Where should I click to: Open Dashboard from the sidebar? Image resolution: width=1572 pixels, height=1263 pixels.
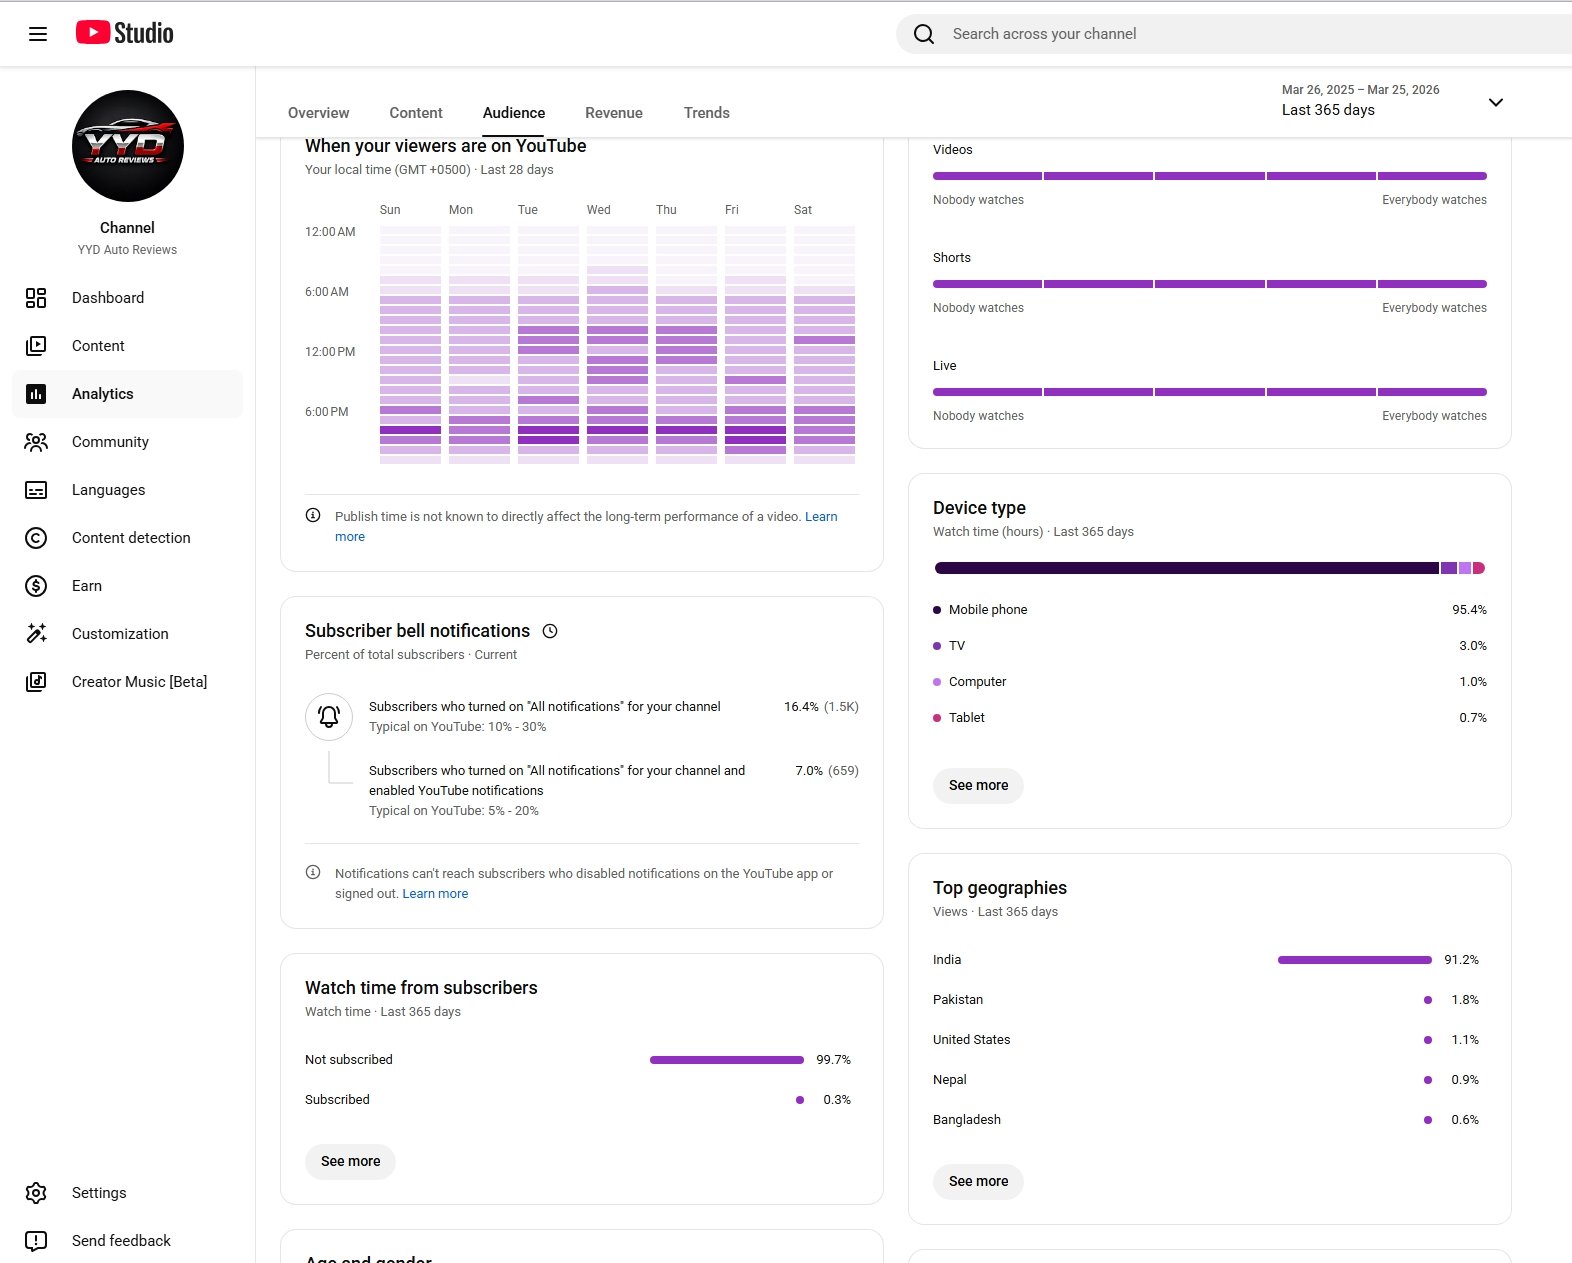pyautogui.click(x=108, y=298)
